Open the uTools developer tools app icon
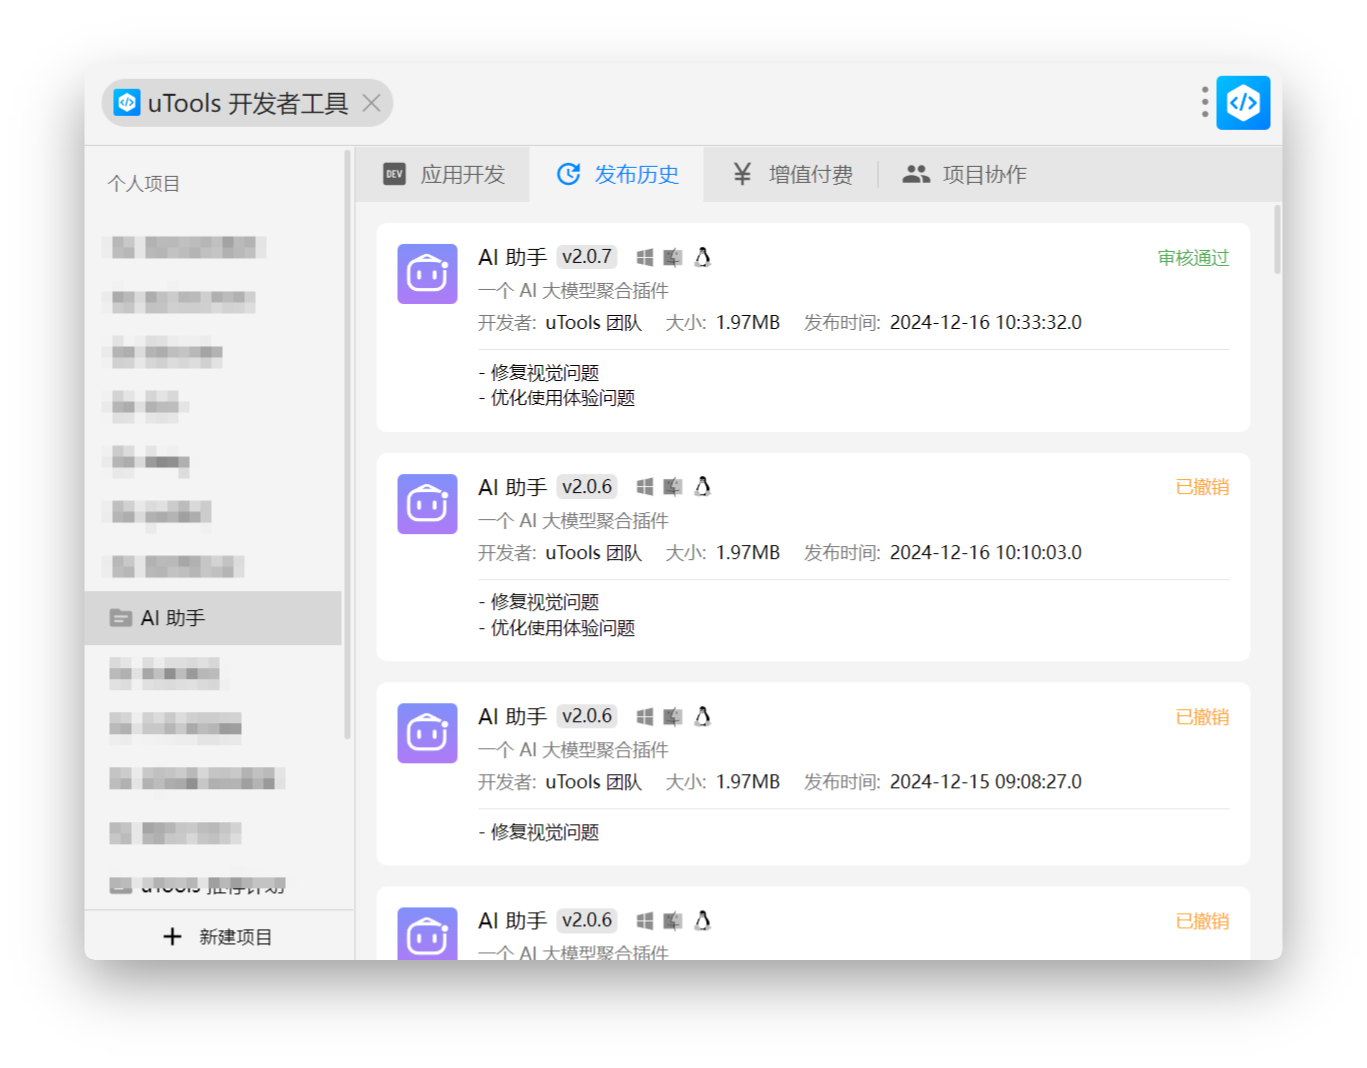This screenshot has width=1367, height=1068. [x=1242, y=102]
